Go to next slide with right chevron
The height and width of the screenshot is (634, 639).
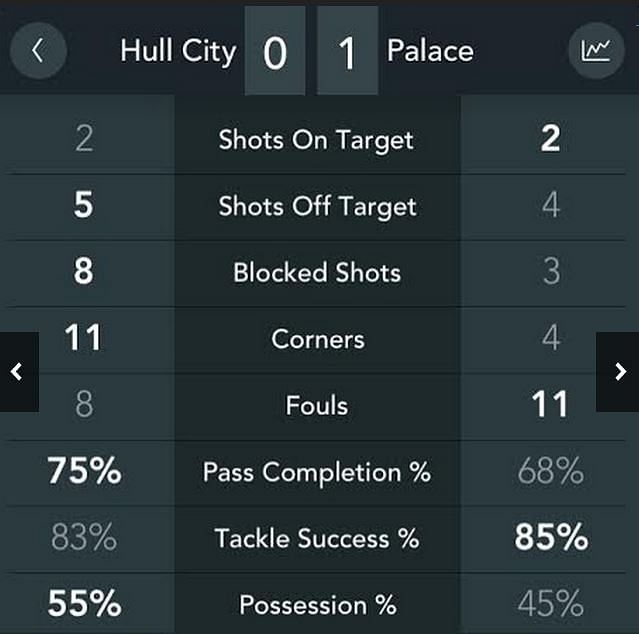point(617,372)
